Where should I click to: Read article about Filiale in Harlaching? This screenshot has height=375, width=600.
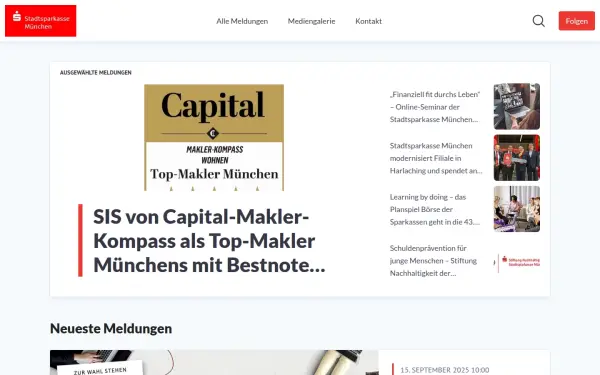[436, 158]
